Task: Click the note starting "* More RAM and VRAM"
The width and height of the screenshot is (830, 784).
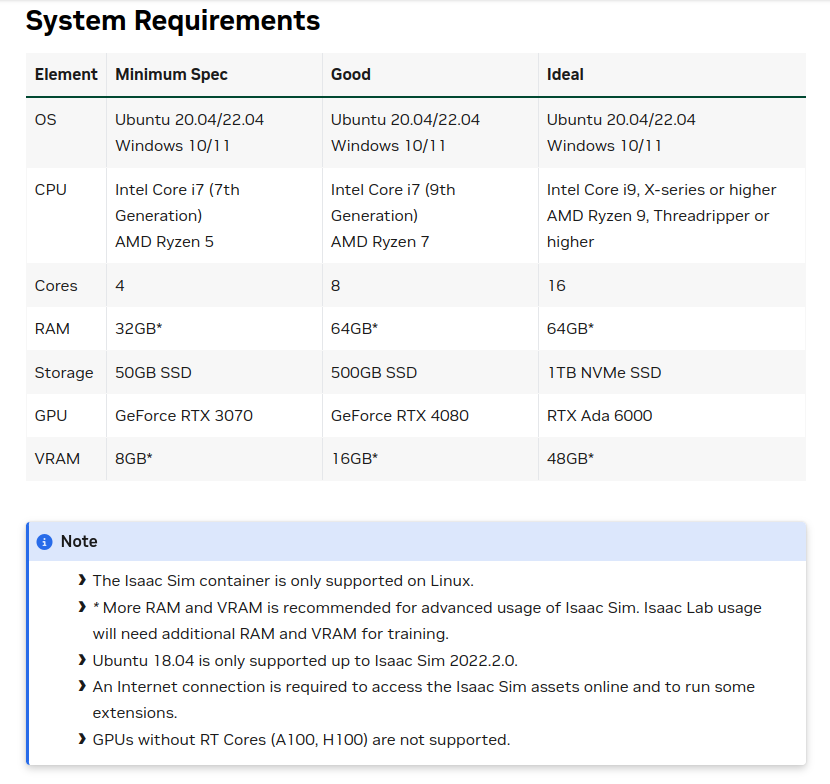Action: point(427,620)
